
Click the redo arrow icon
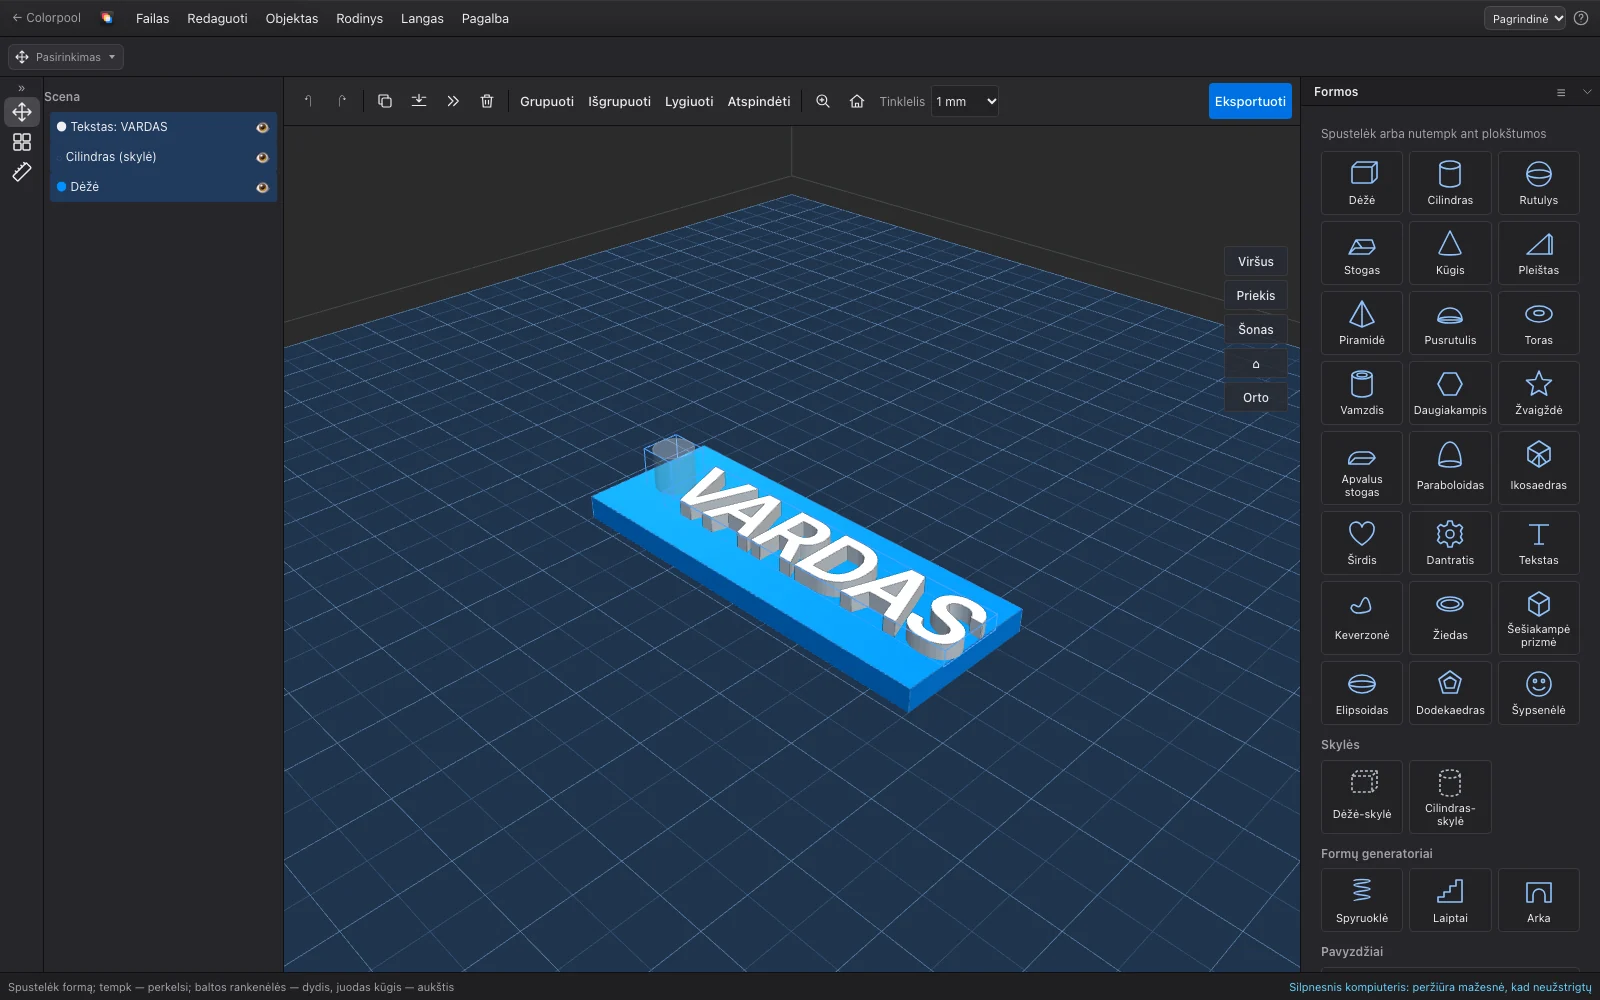(x=342, y=101)
